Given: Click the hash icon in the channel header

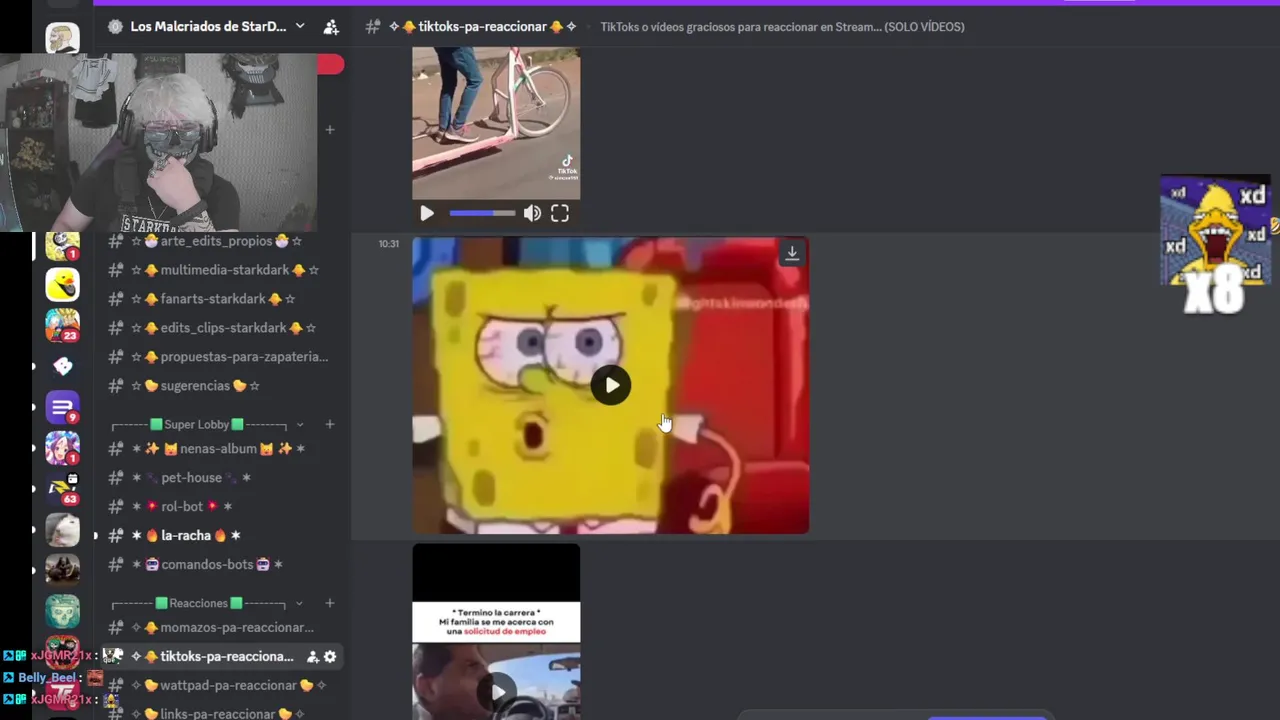Looking at the screenshot, I should point(373,27).
